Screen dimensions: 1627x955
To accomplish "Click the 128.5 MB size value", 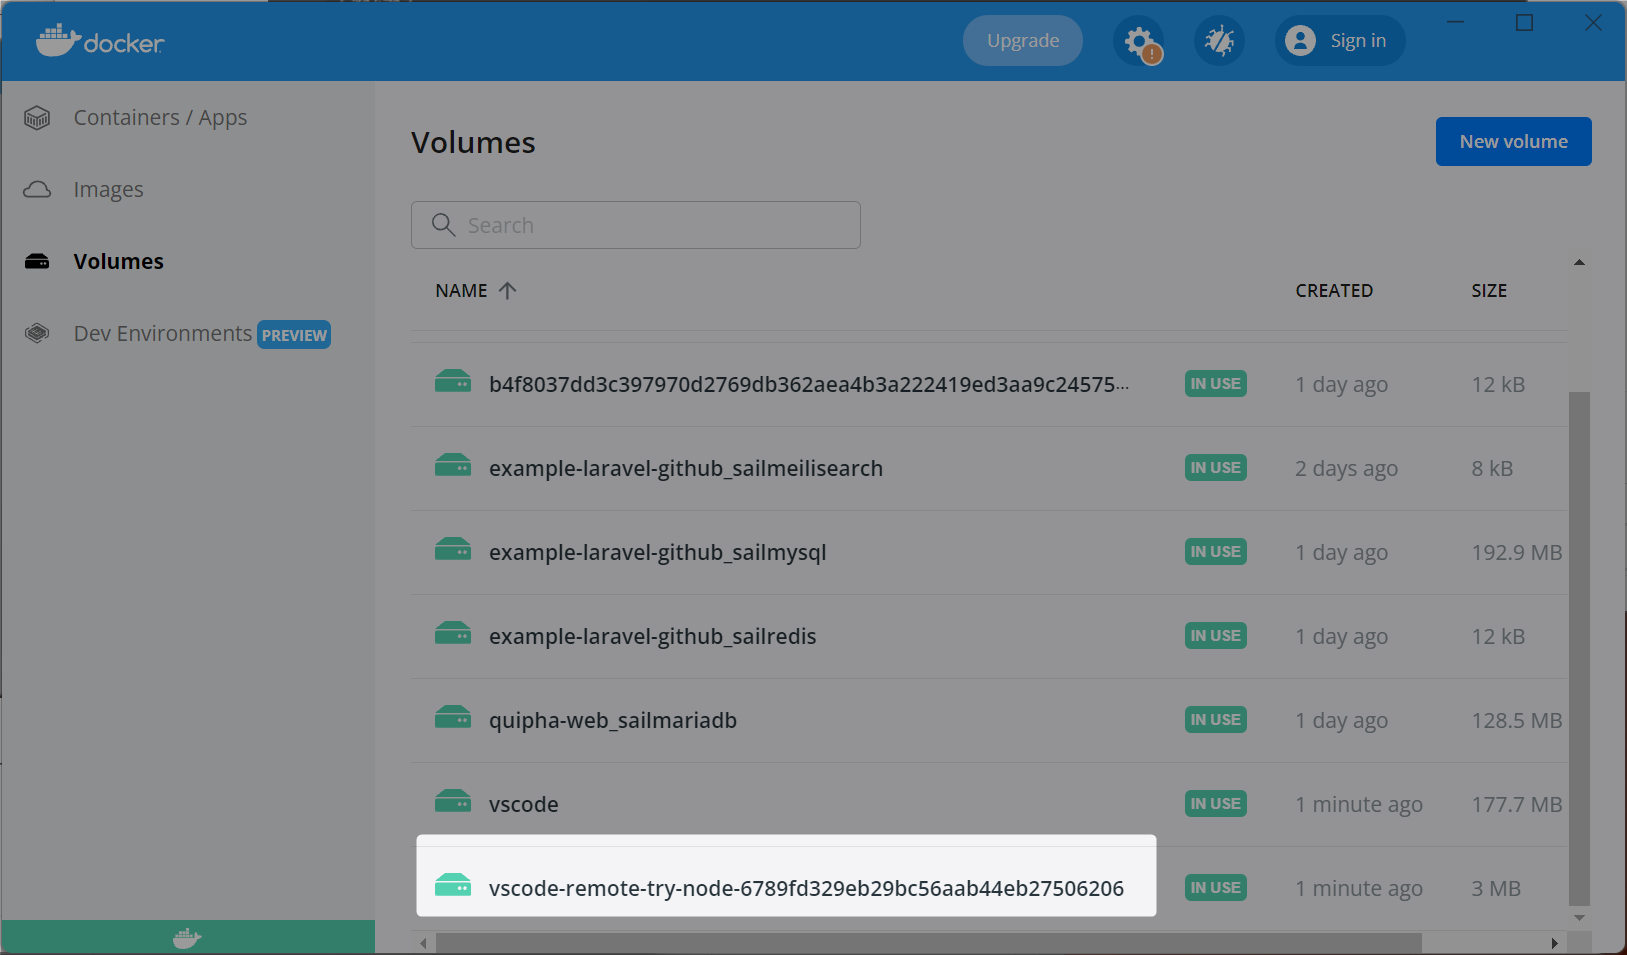I will (x=1517, y=721).
